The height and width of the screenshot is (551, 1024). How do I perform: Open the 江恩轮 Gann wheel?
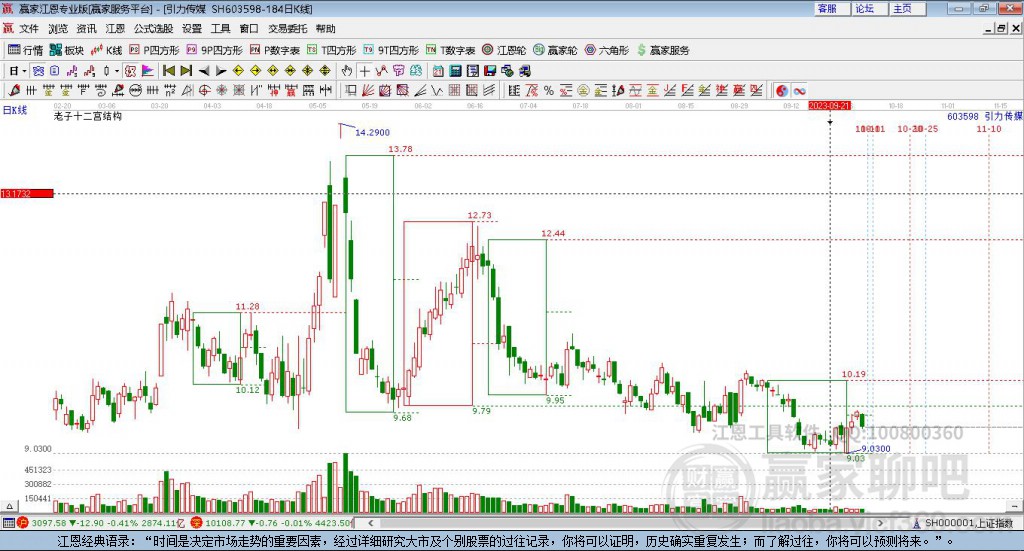click(x=504, y=50)
